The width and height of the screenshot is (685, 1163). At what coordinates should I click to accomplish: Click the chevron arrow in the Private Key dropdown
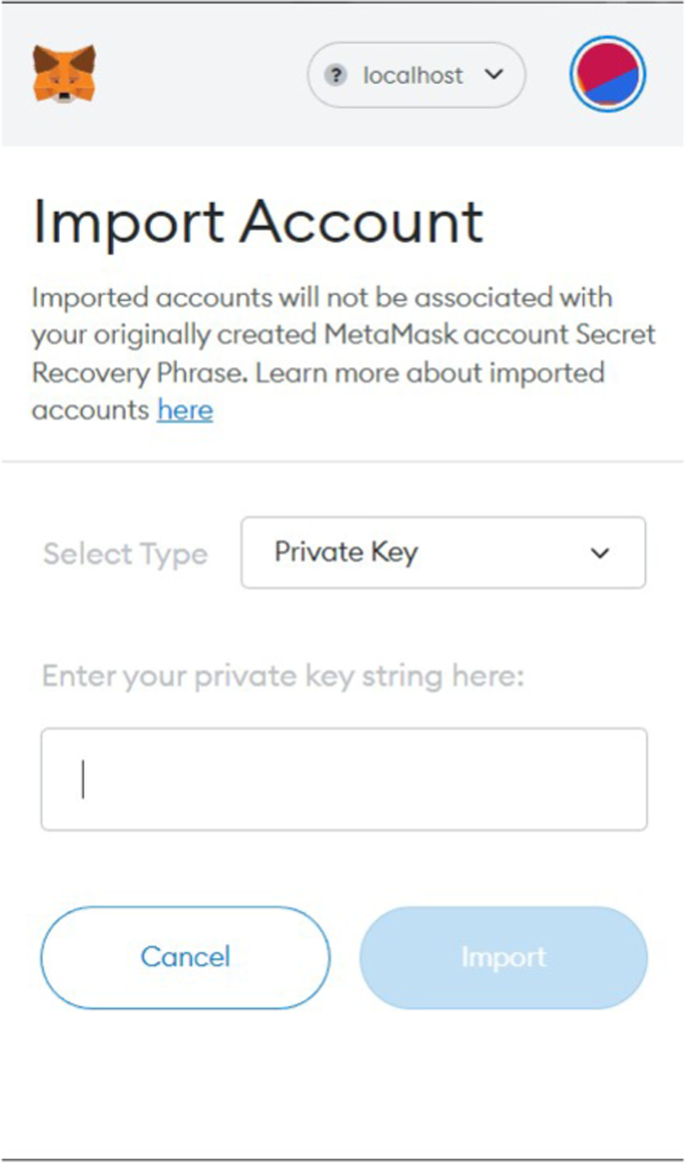pyautogui.click(x=599, y=553)
